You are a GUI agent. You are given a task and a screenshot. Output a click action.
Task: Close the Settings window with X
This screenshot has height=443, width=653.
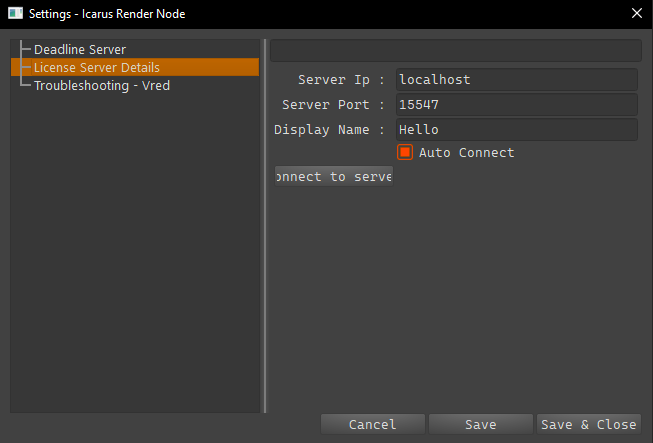coord(636,13)
